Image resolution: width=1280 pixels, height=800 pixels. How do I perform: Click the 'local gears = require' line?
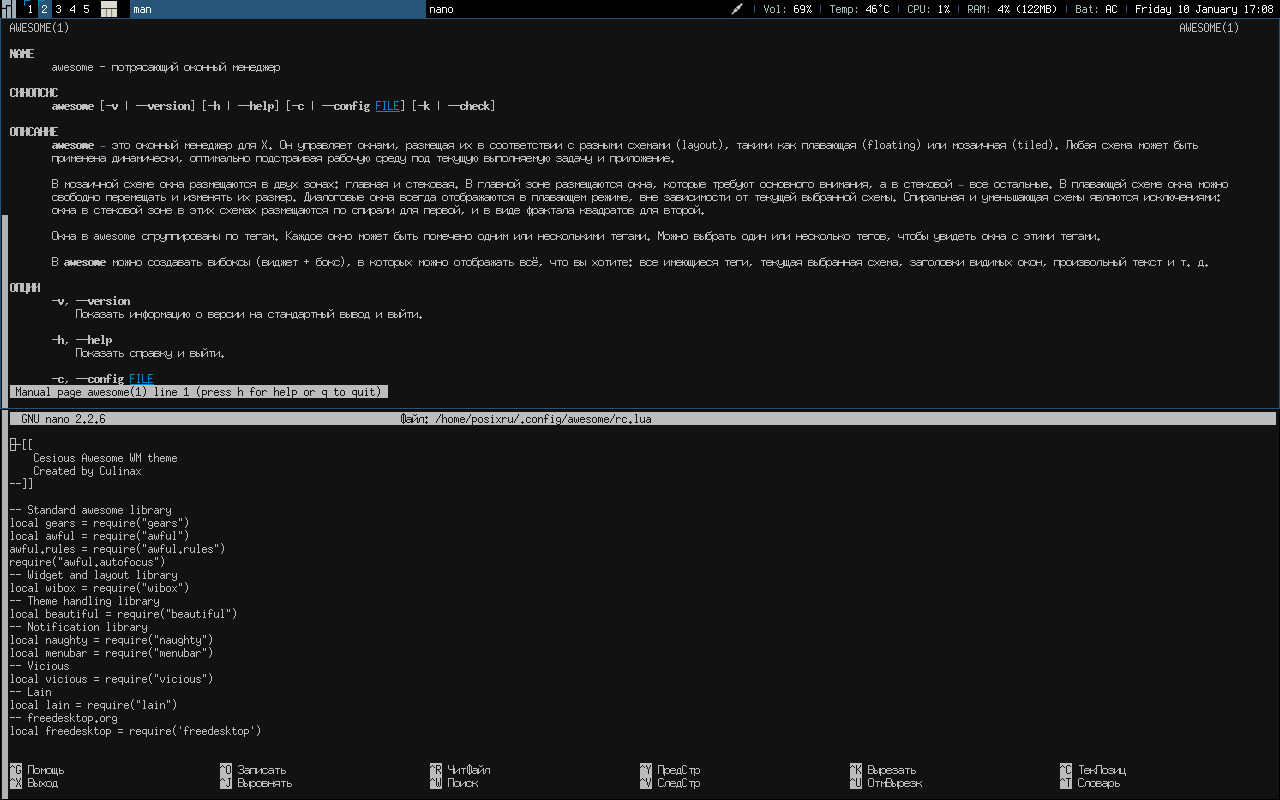99,523
